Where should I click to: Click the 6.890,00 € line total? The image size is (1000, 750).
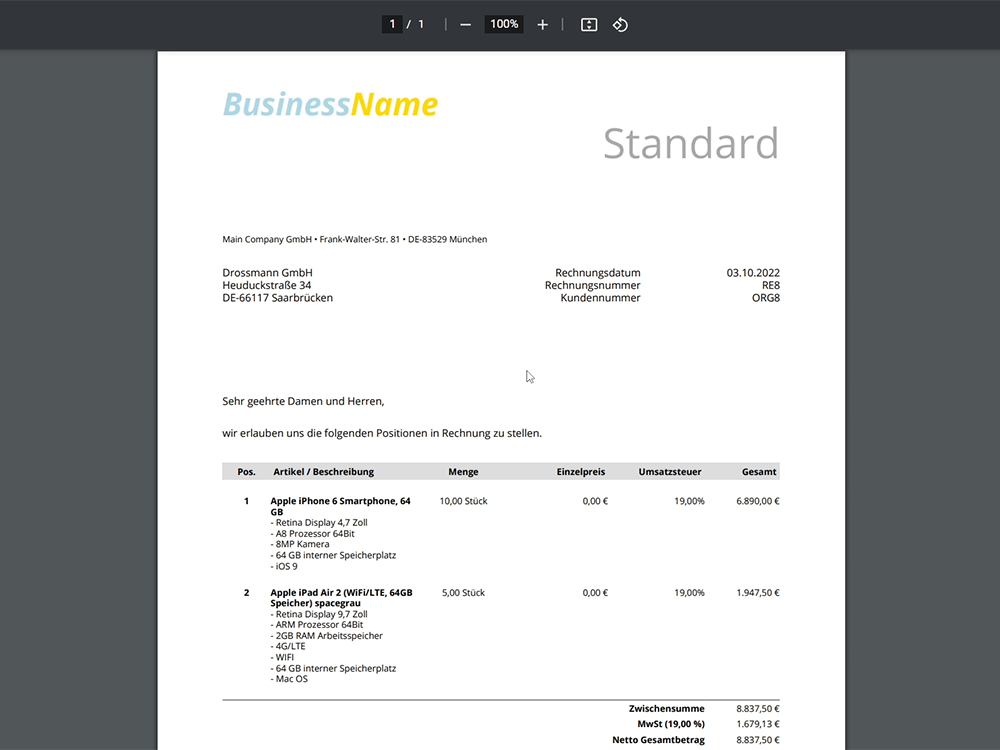pos(757,501)
